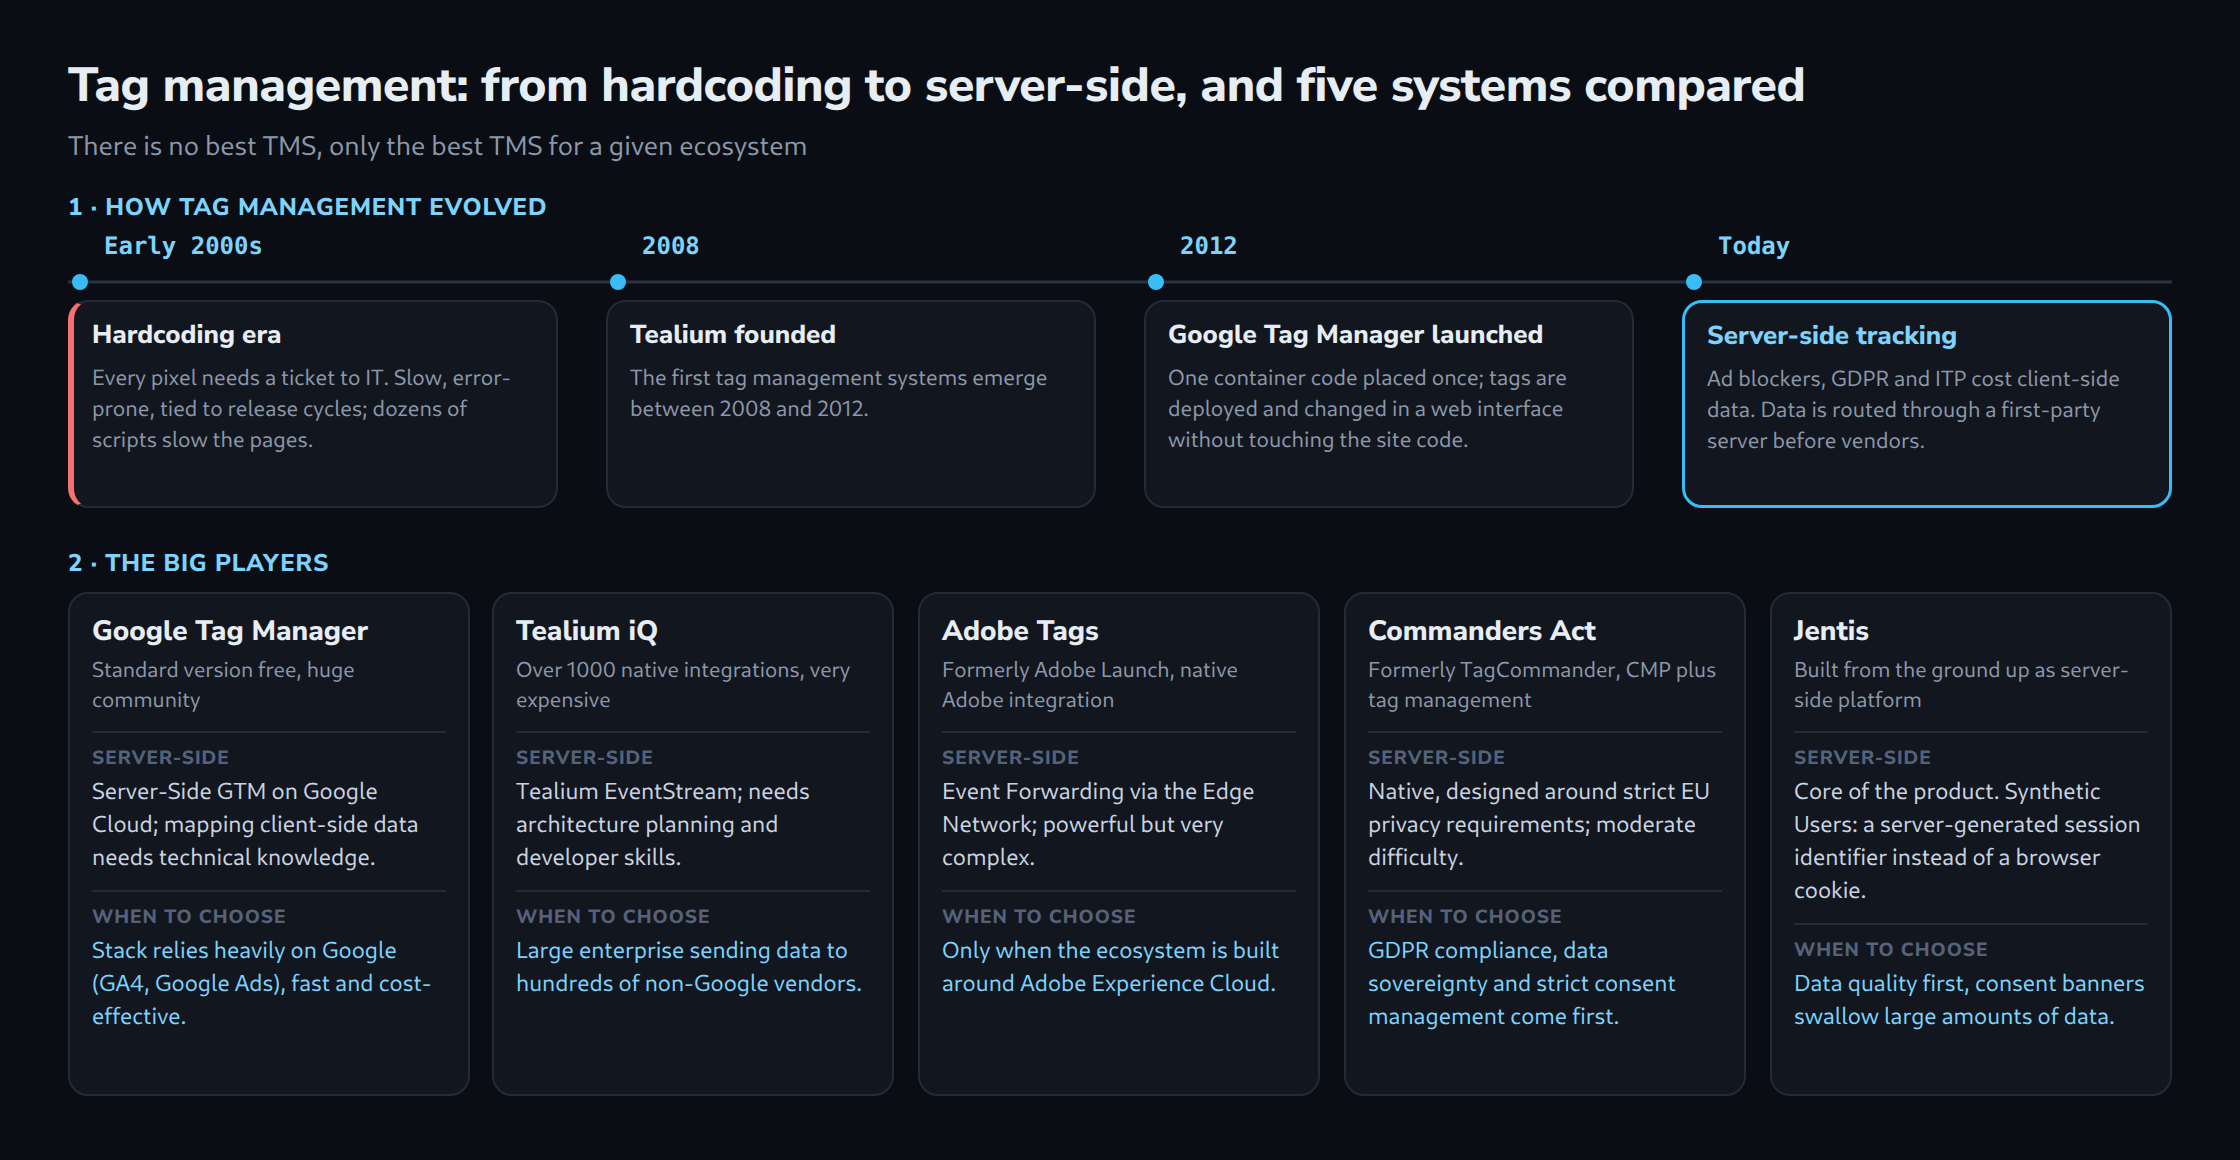Click the Today timeline dot

(1694, 282)
